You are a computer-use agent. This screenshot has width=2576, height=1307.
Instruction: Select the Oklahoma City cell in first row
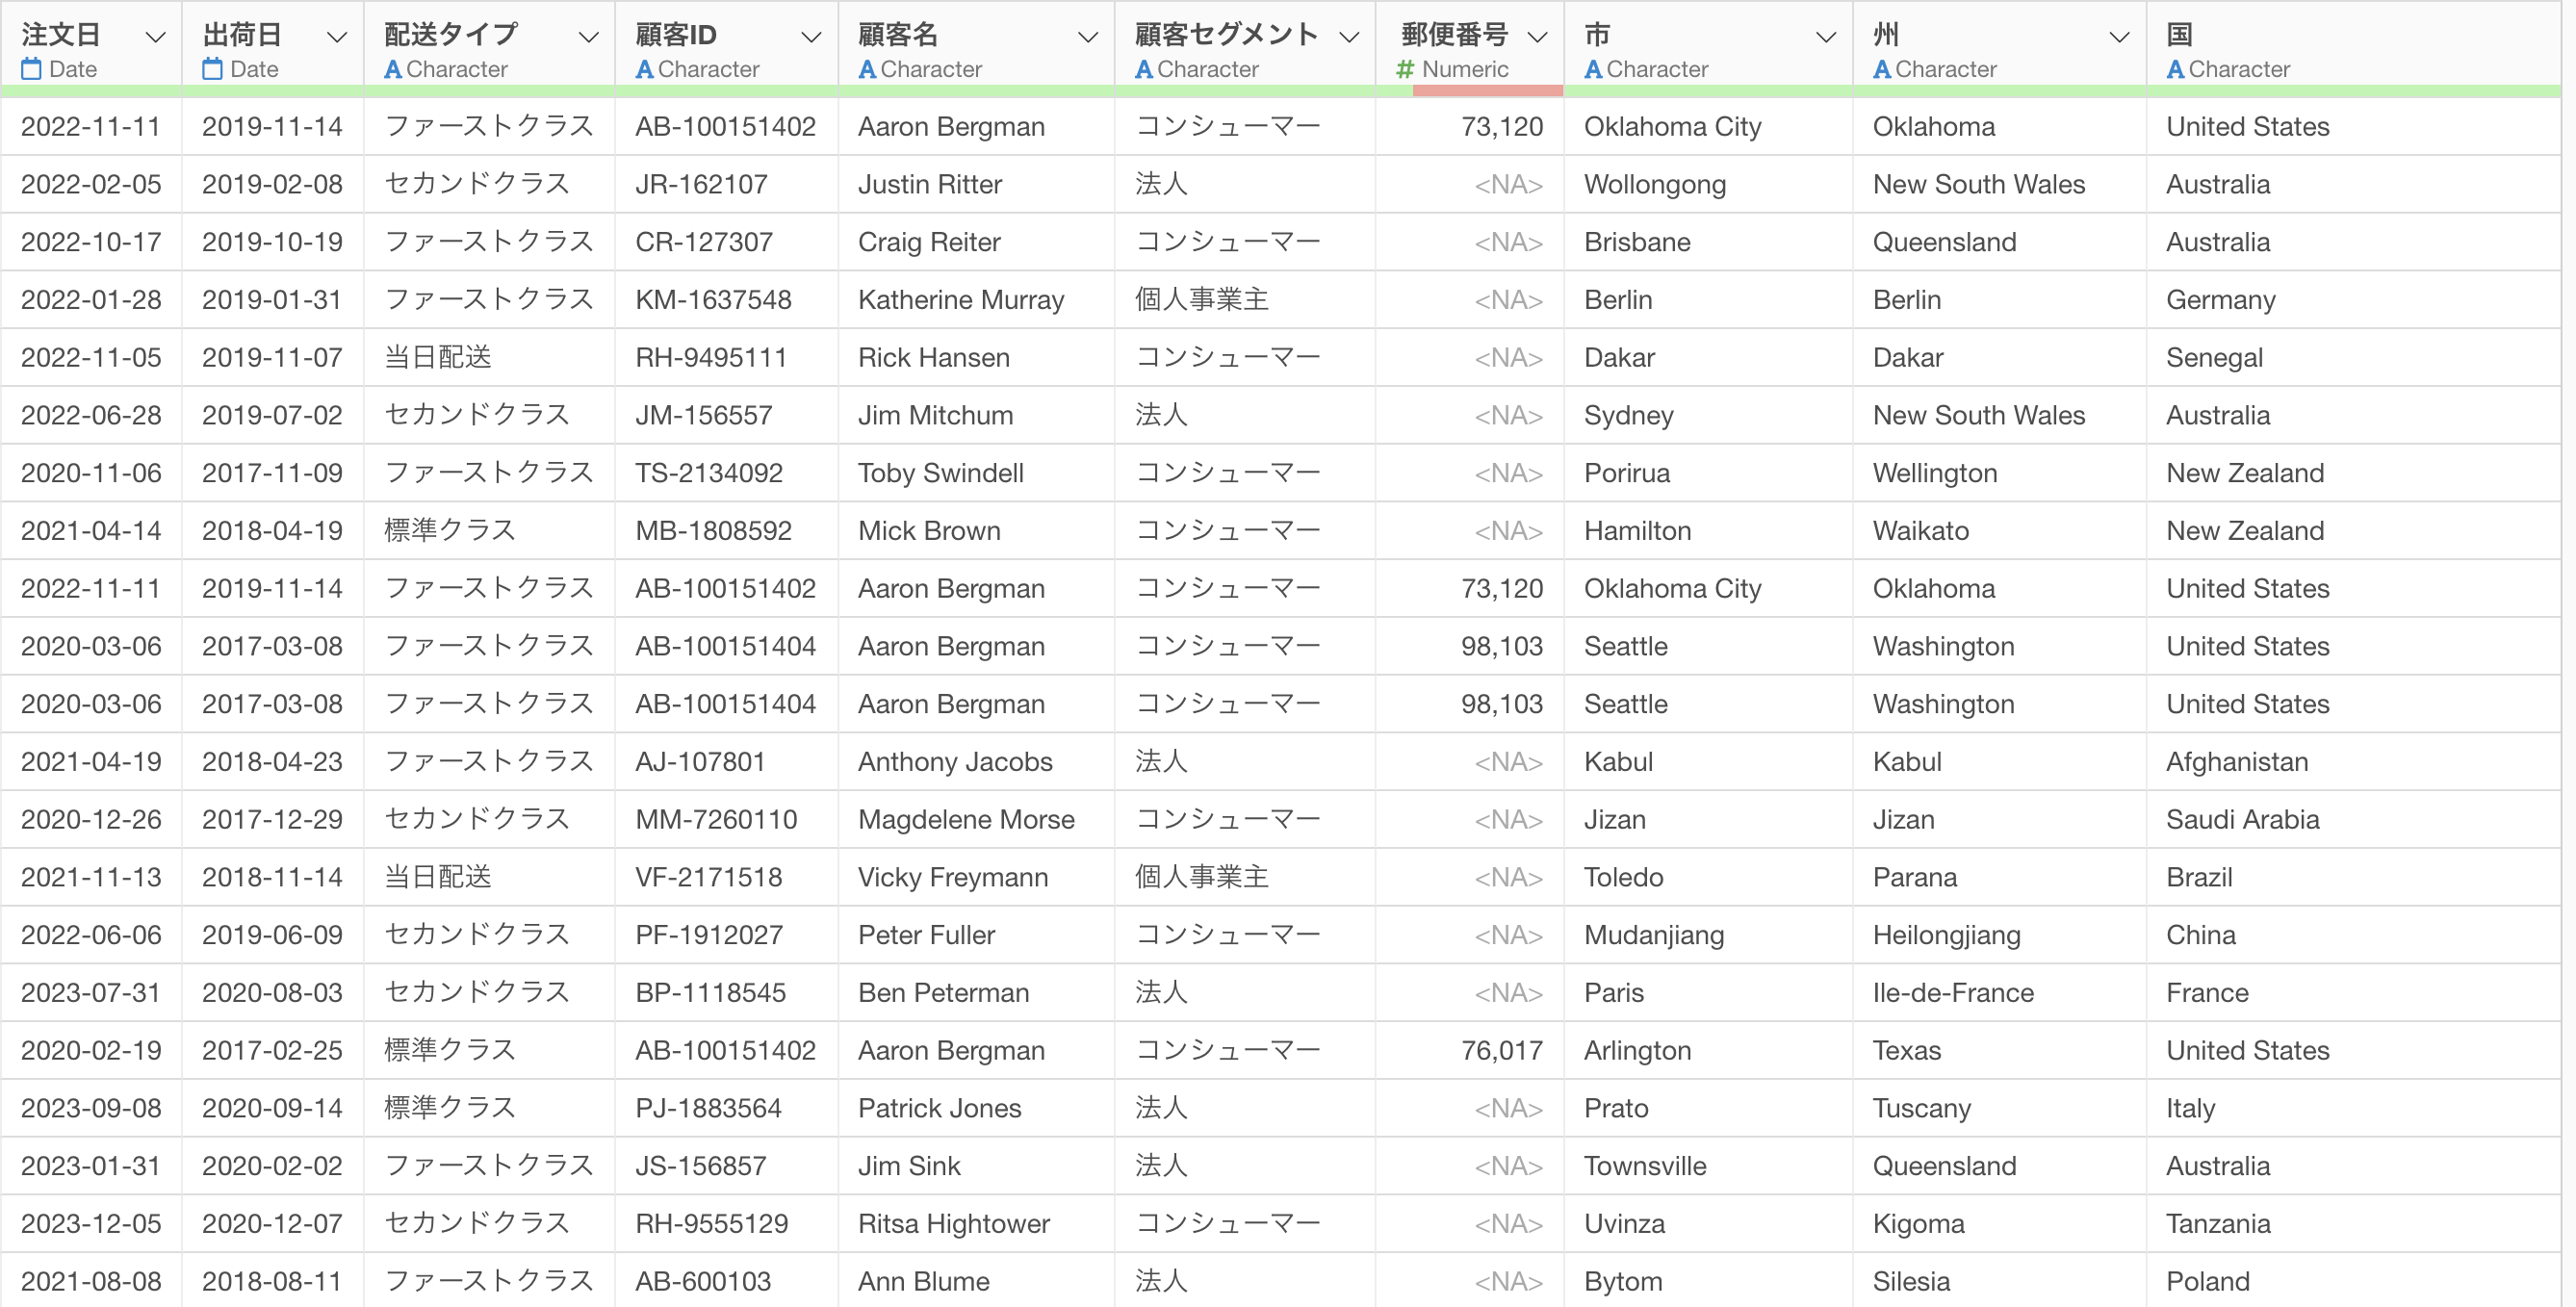coord(1672,127)
